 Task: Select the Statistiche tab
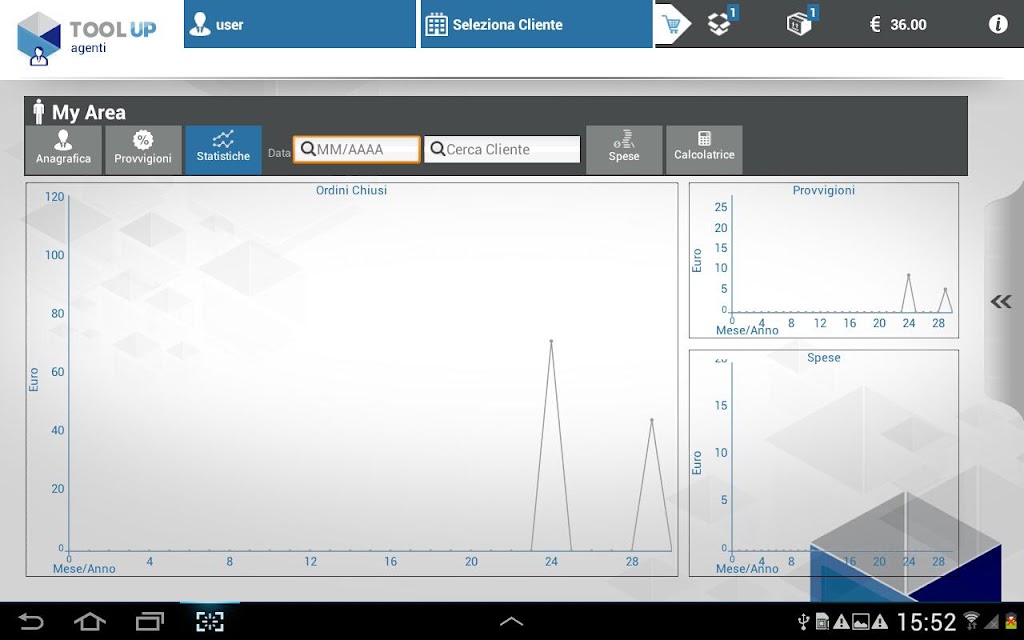(223, 150)
